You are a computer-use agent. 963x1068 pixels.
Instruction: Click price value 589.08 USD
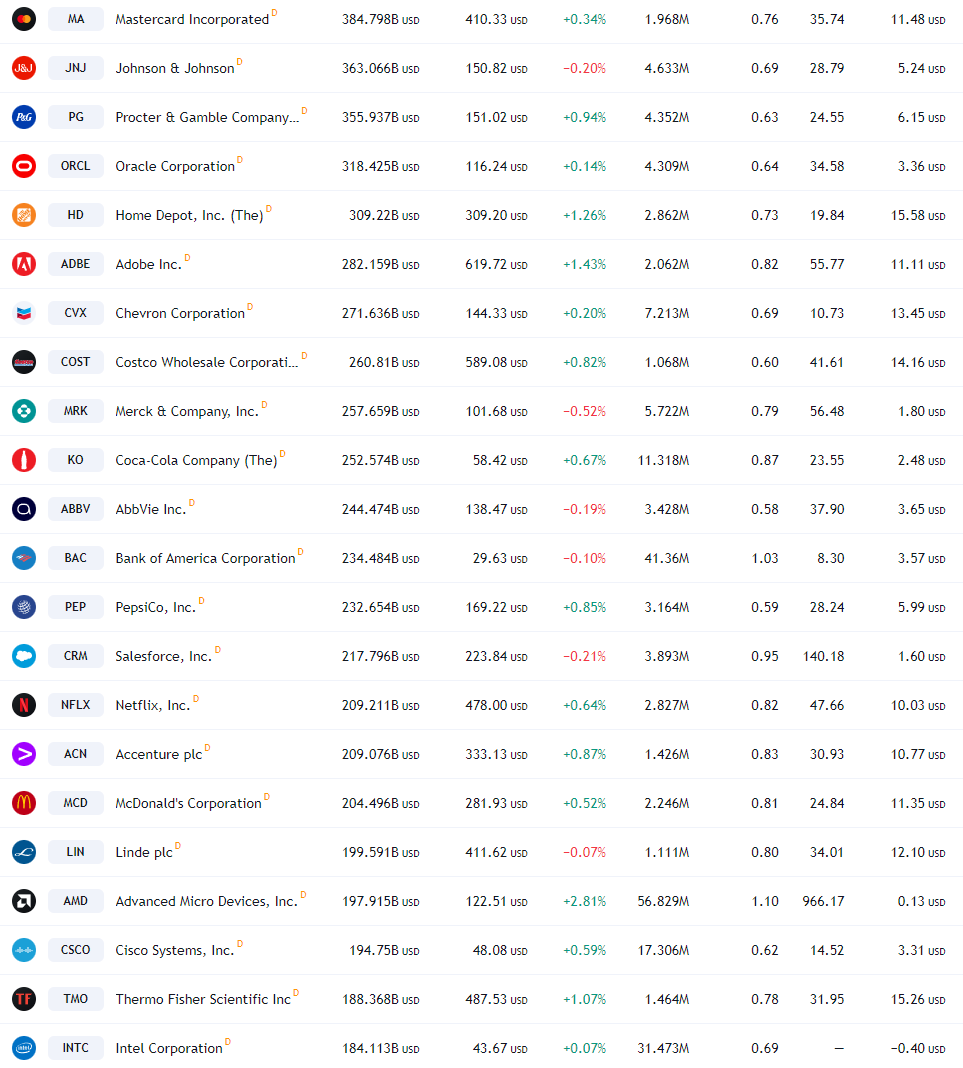496,363
